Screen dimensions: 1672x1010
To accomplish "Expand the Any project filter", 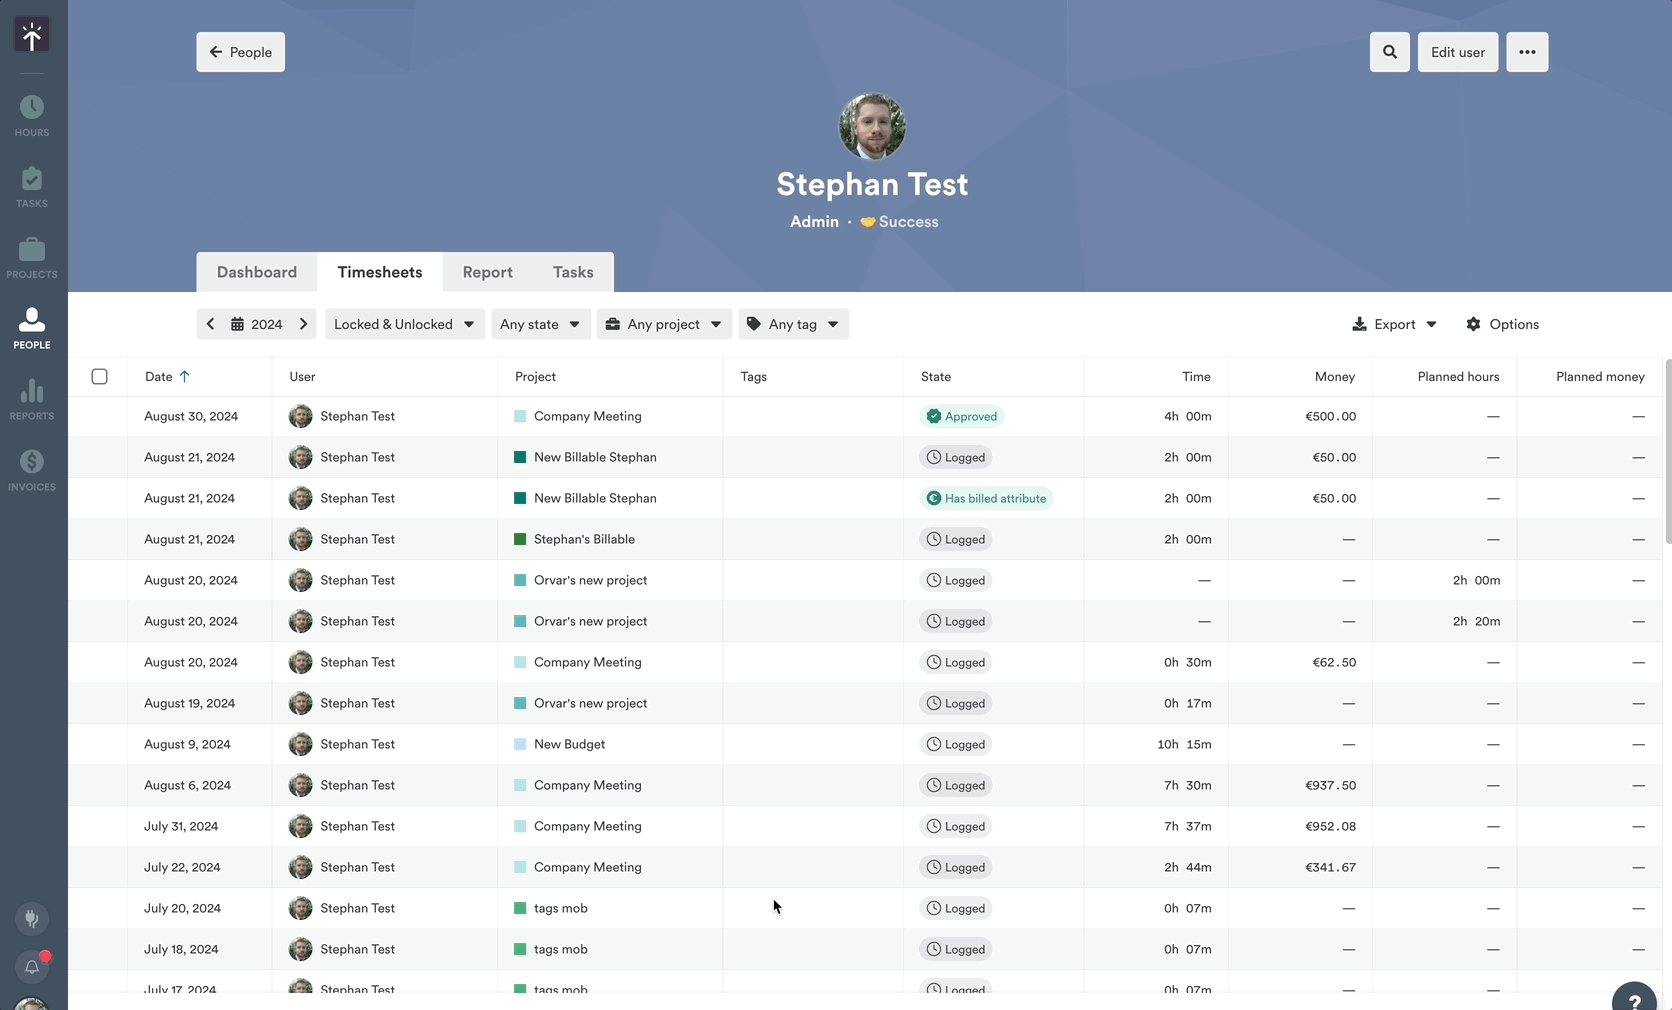I will pyautogui.click(x=663, y=324).
